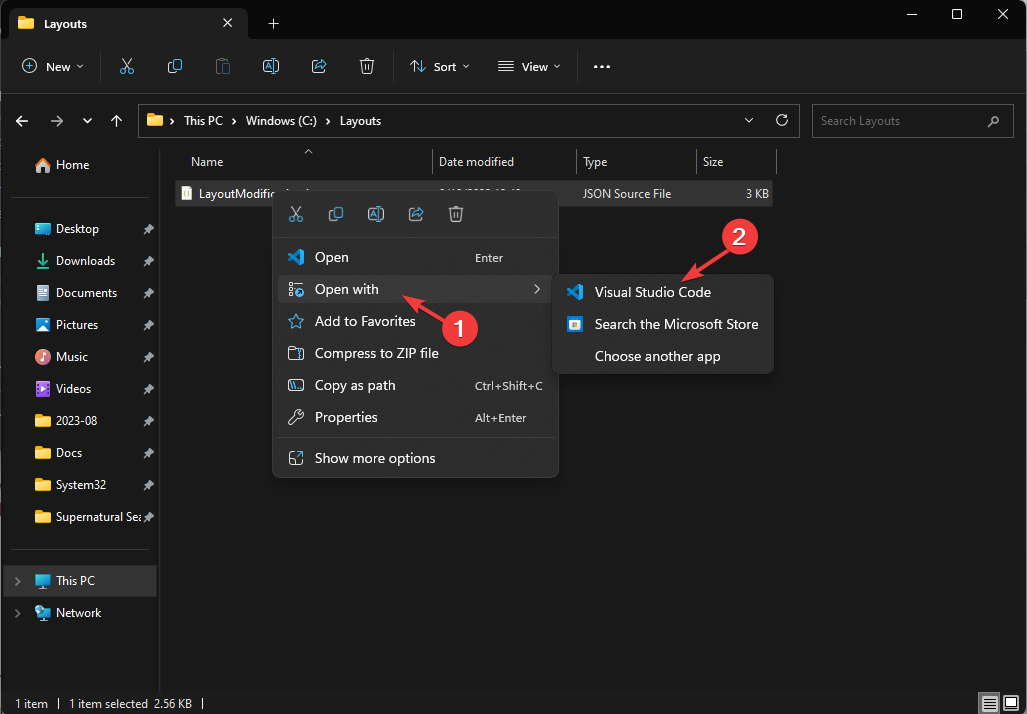Click the Share icon in the context menu
The height and width of the screenshot is (714, 1027).
[416, 214]
